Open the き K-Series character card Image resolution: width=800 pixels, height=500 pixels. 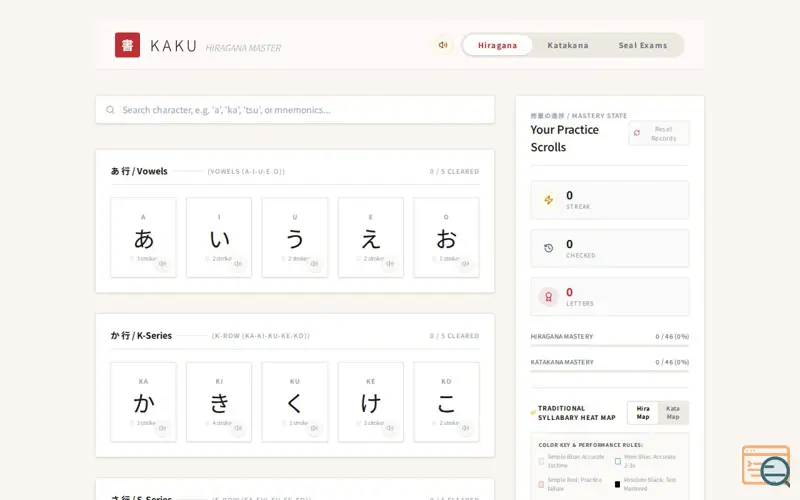[219, 402]
